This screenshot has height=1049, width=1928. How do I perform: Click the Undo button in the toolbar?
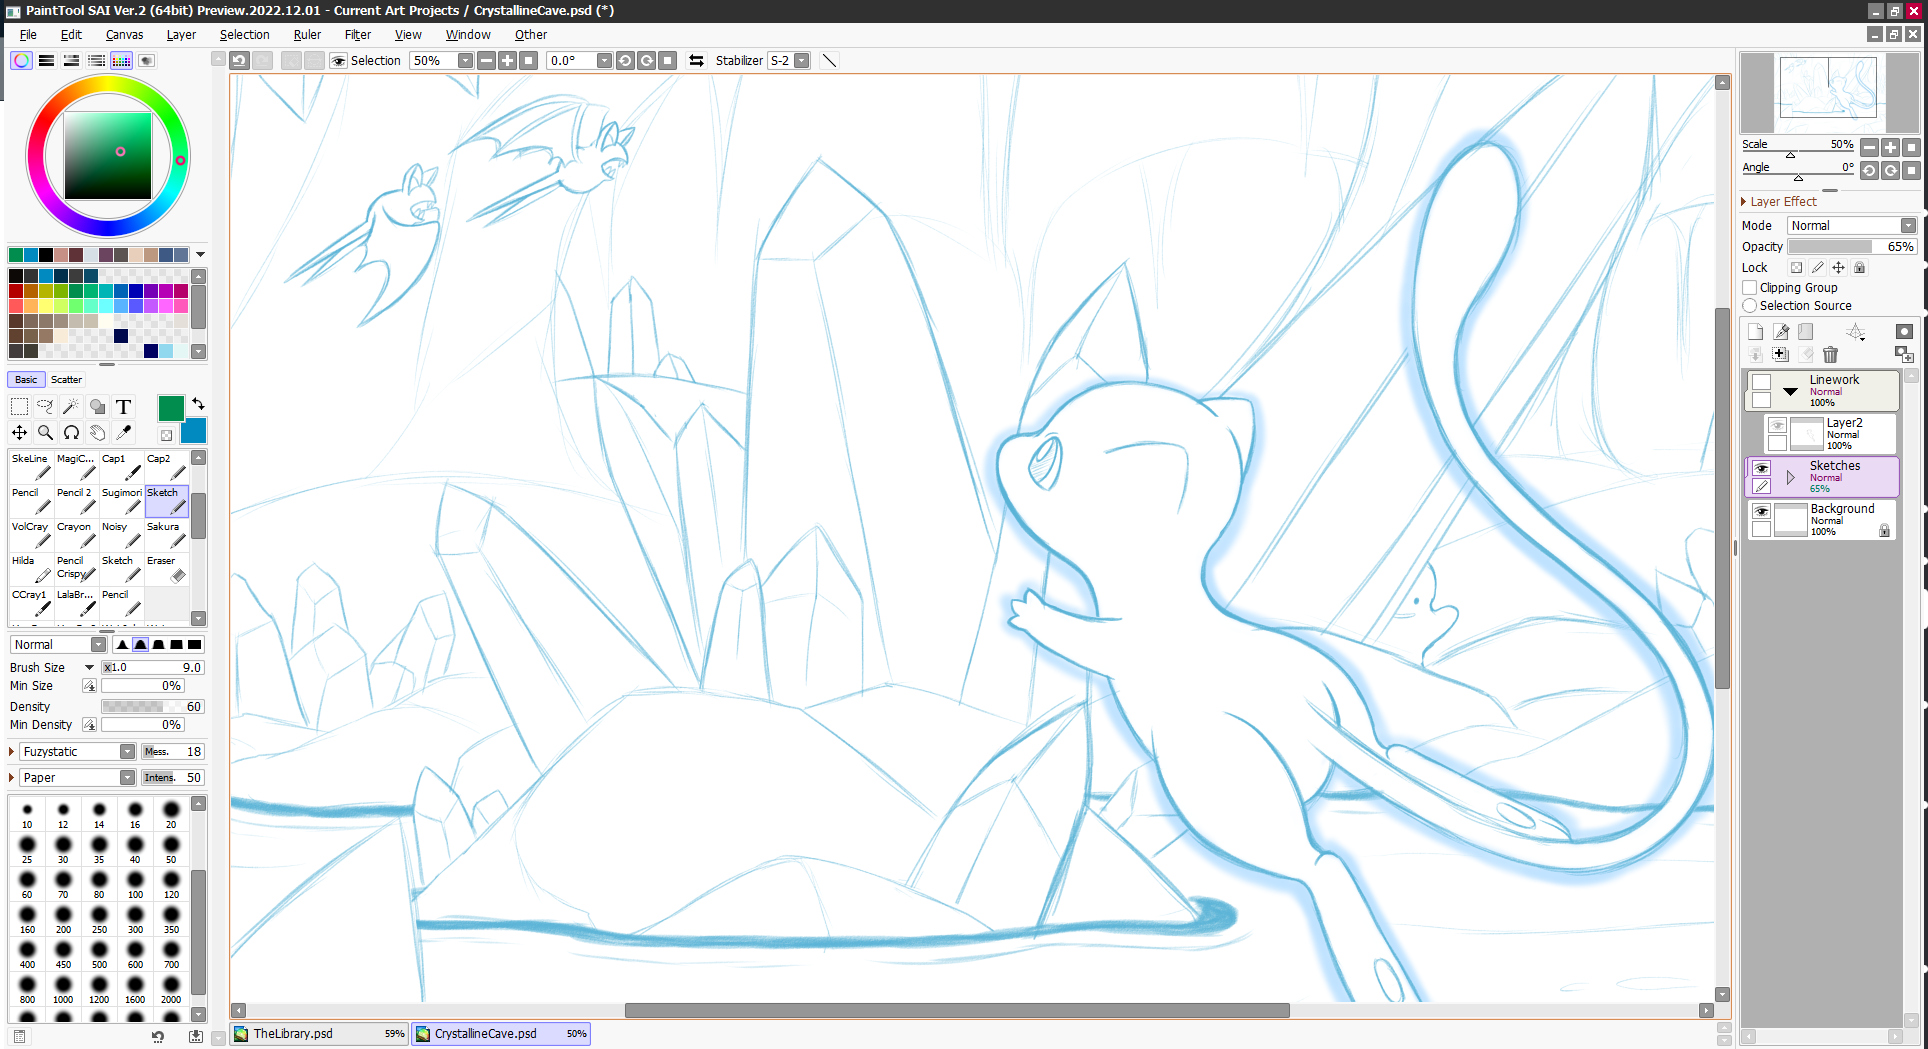coord(239,60)
